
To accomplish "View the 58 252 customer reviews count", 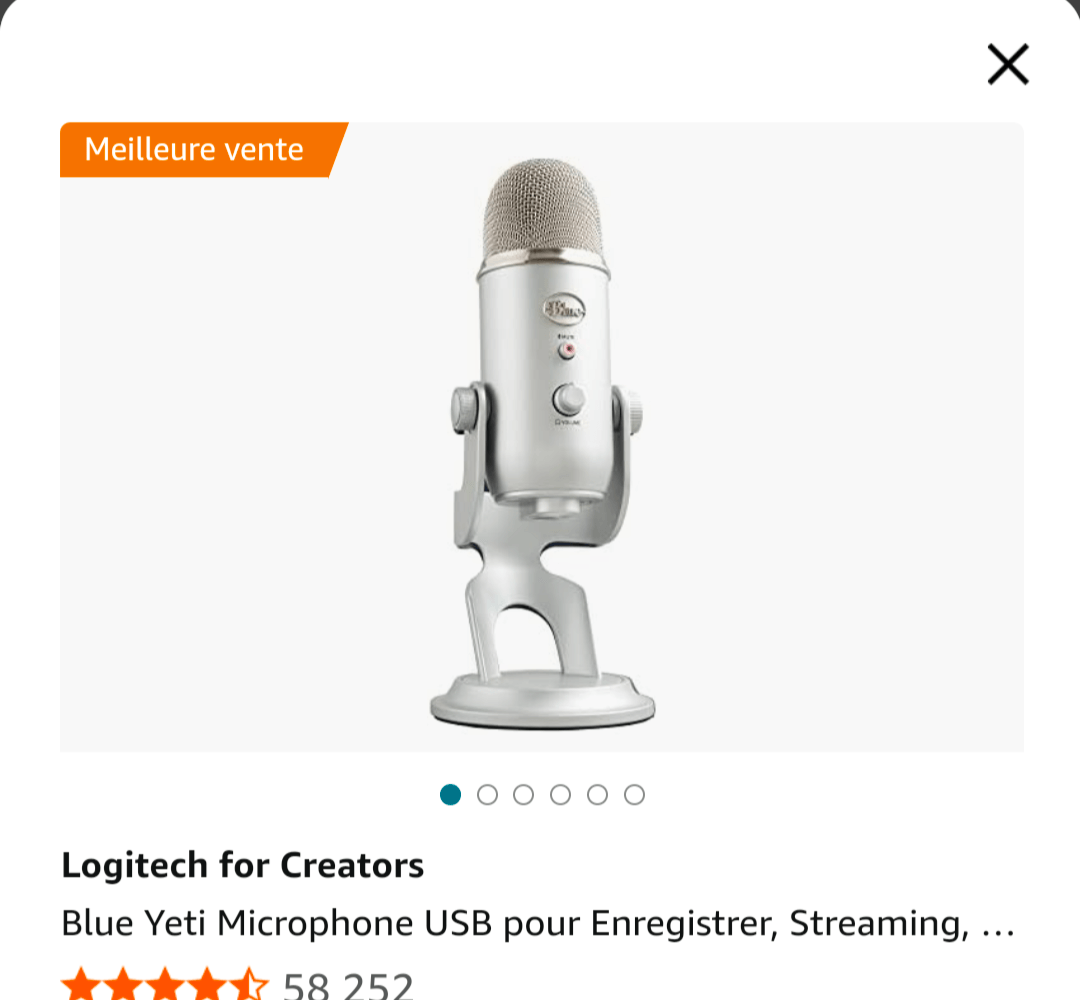I will 348,986.
